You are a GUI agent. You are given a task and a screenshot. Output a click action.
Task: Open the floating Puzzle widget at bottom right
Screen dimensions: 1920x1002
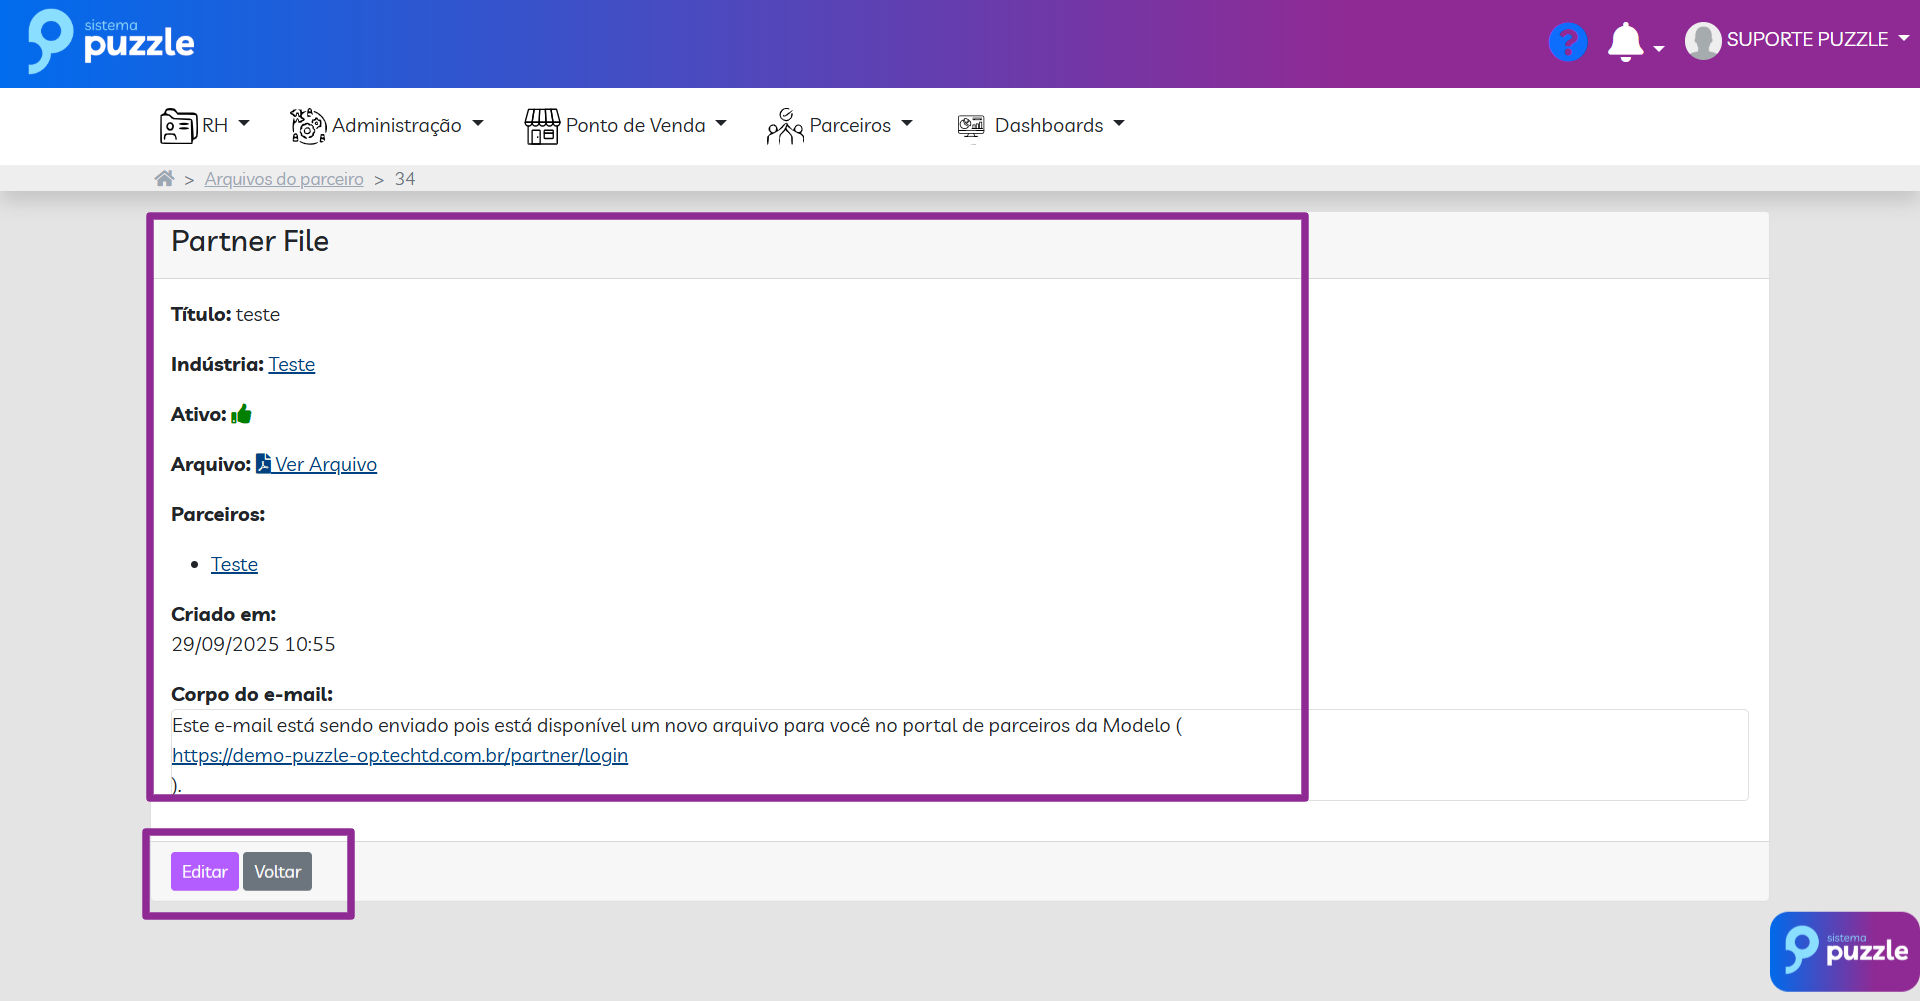(1844, 951)
